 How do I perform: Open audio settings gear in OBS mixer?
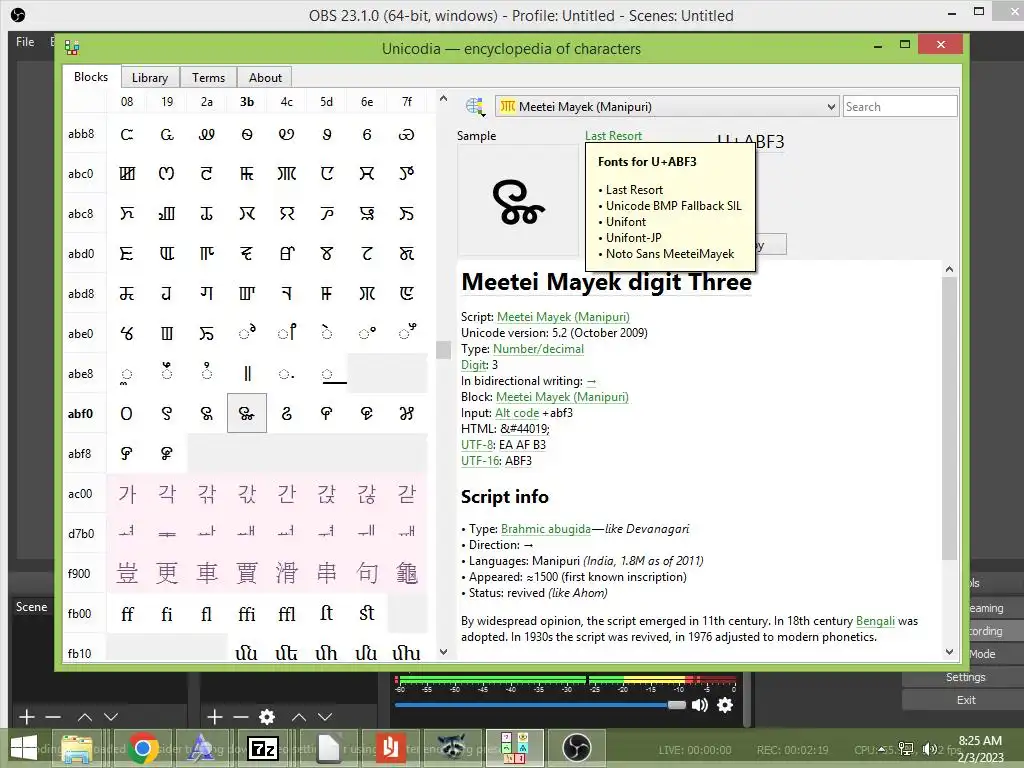point(725,705)
